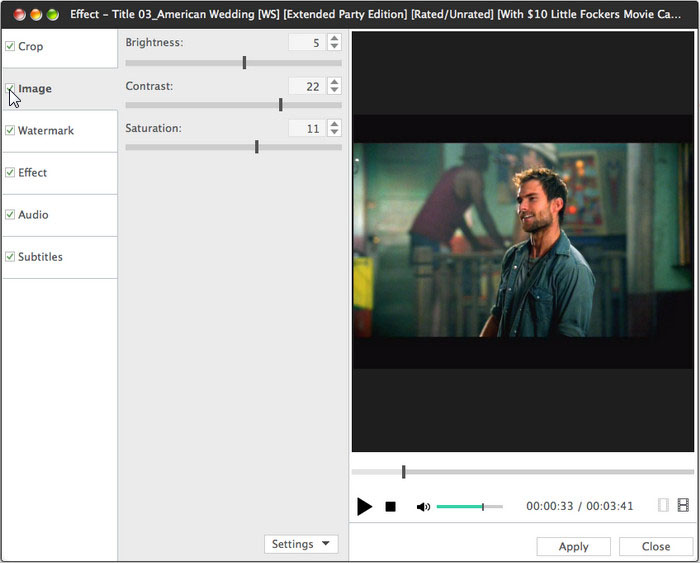Click the Apply button
This screenshot has height=563, width=700.
click(573, 546)
